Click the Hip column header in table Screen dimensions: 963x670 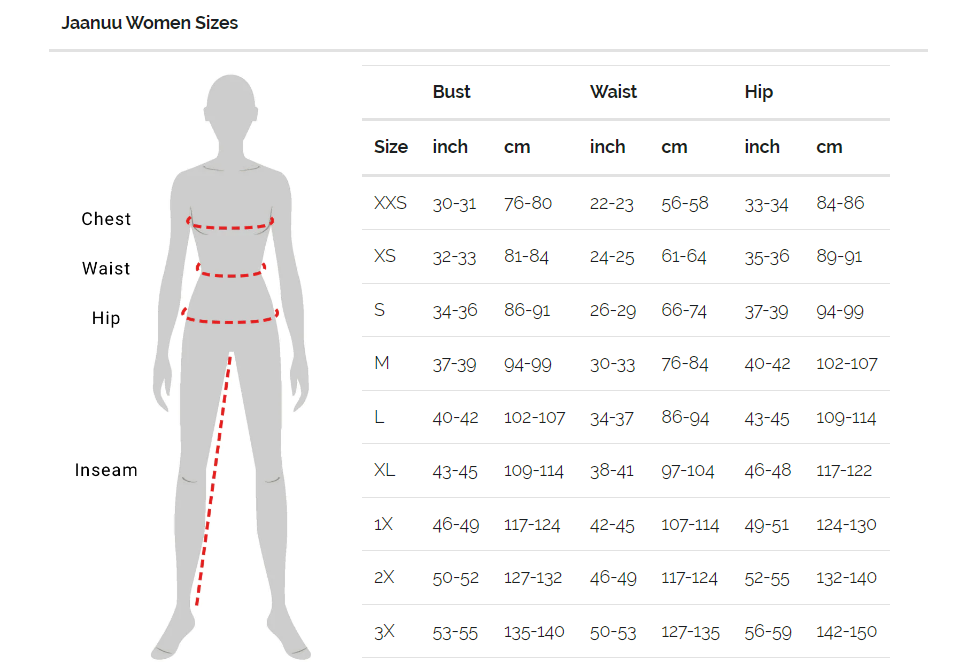pos(759,92)
